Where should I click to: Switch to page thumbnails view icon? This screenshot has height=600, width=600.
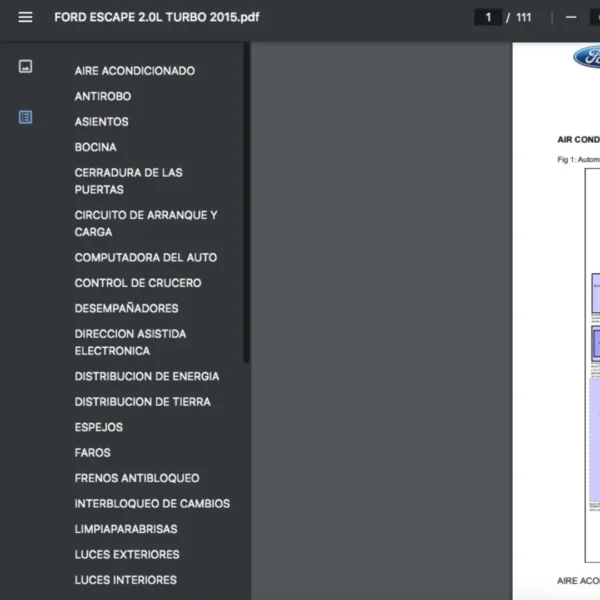point(25,67)
